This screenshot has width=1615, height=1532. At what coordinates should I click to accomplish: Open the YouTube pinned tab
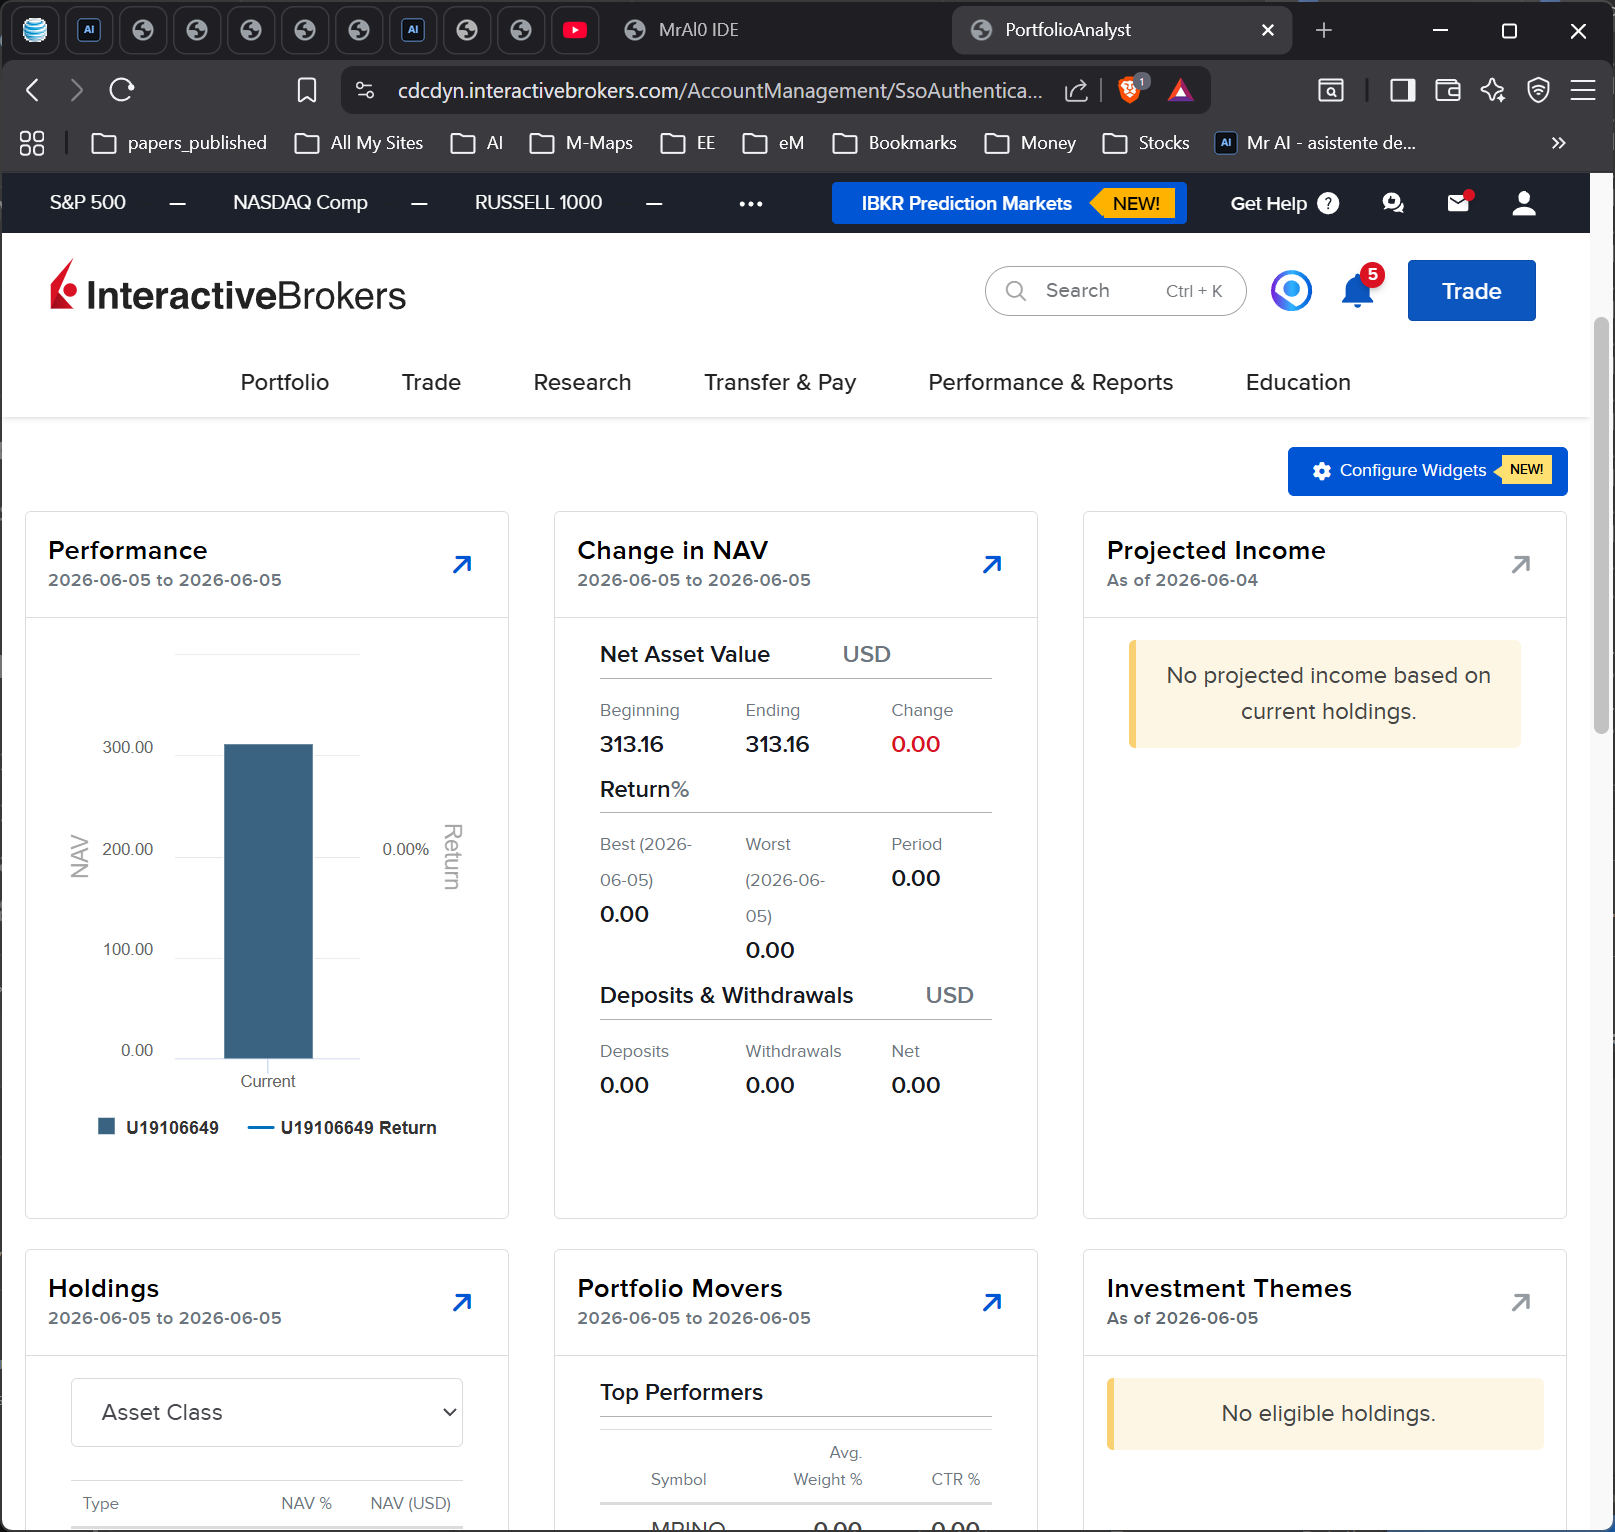[x=575, y=30]
